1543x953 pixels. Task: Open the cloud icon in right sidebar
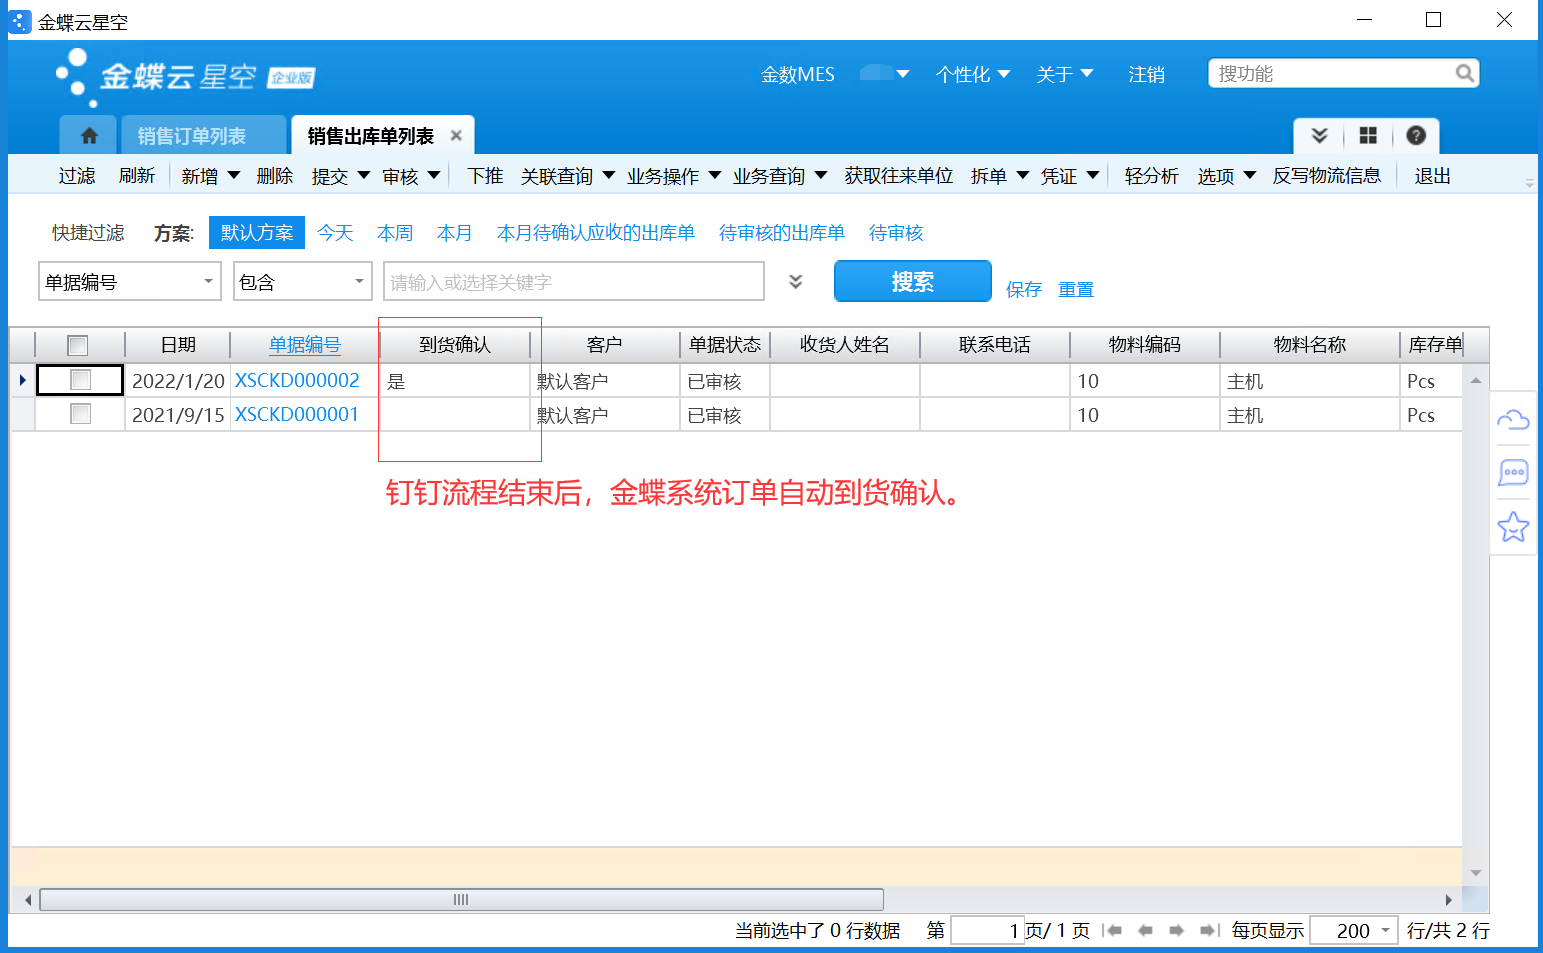pos(1513,420)
